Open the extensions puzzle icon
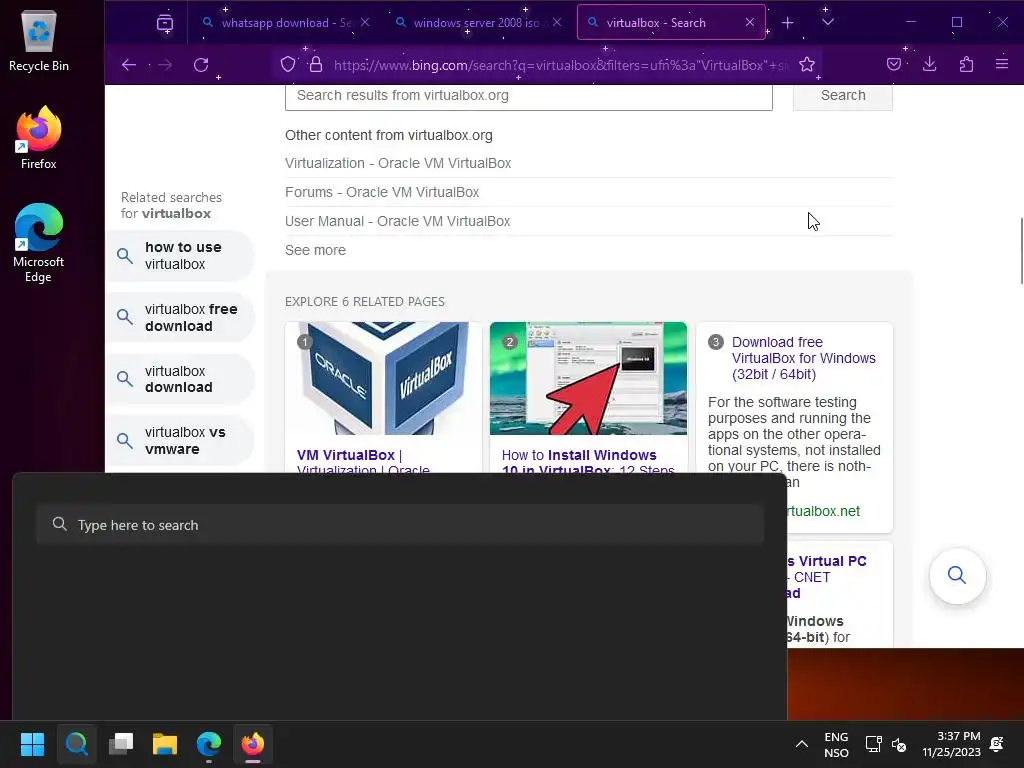Screen dimensions: 1024x768 966,64
